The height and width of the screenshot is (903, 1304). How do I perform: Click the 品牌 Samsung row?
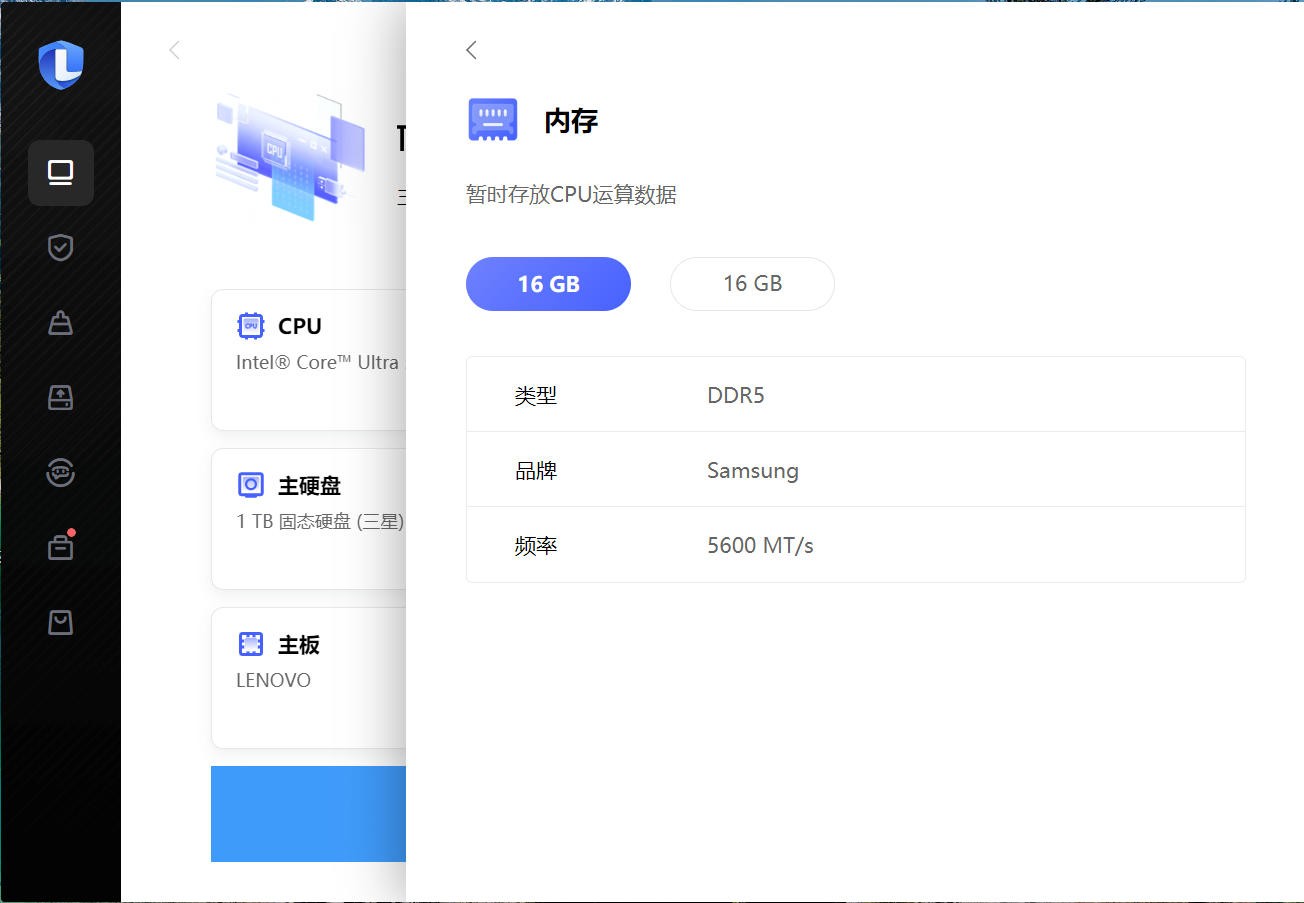tap(855, 470)
